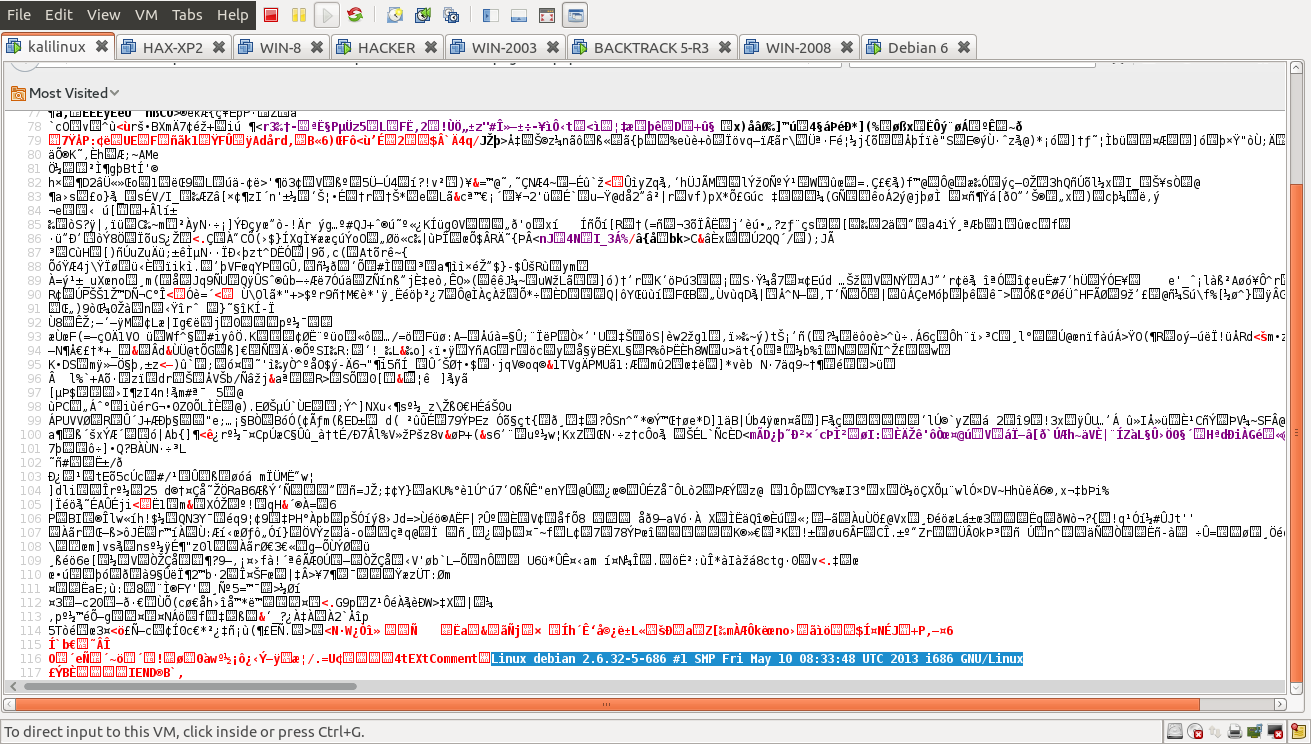Viewport: 1311px width, 744px height.
Task: Toggle the thumbnail bar icon
Action: click(519, 15)
